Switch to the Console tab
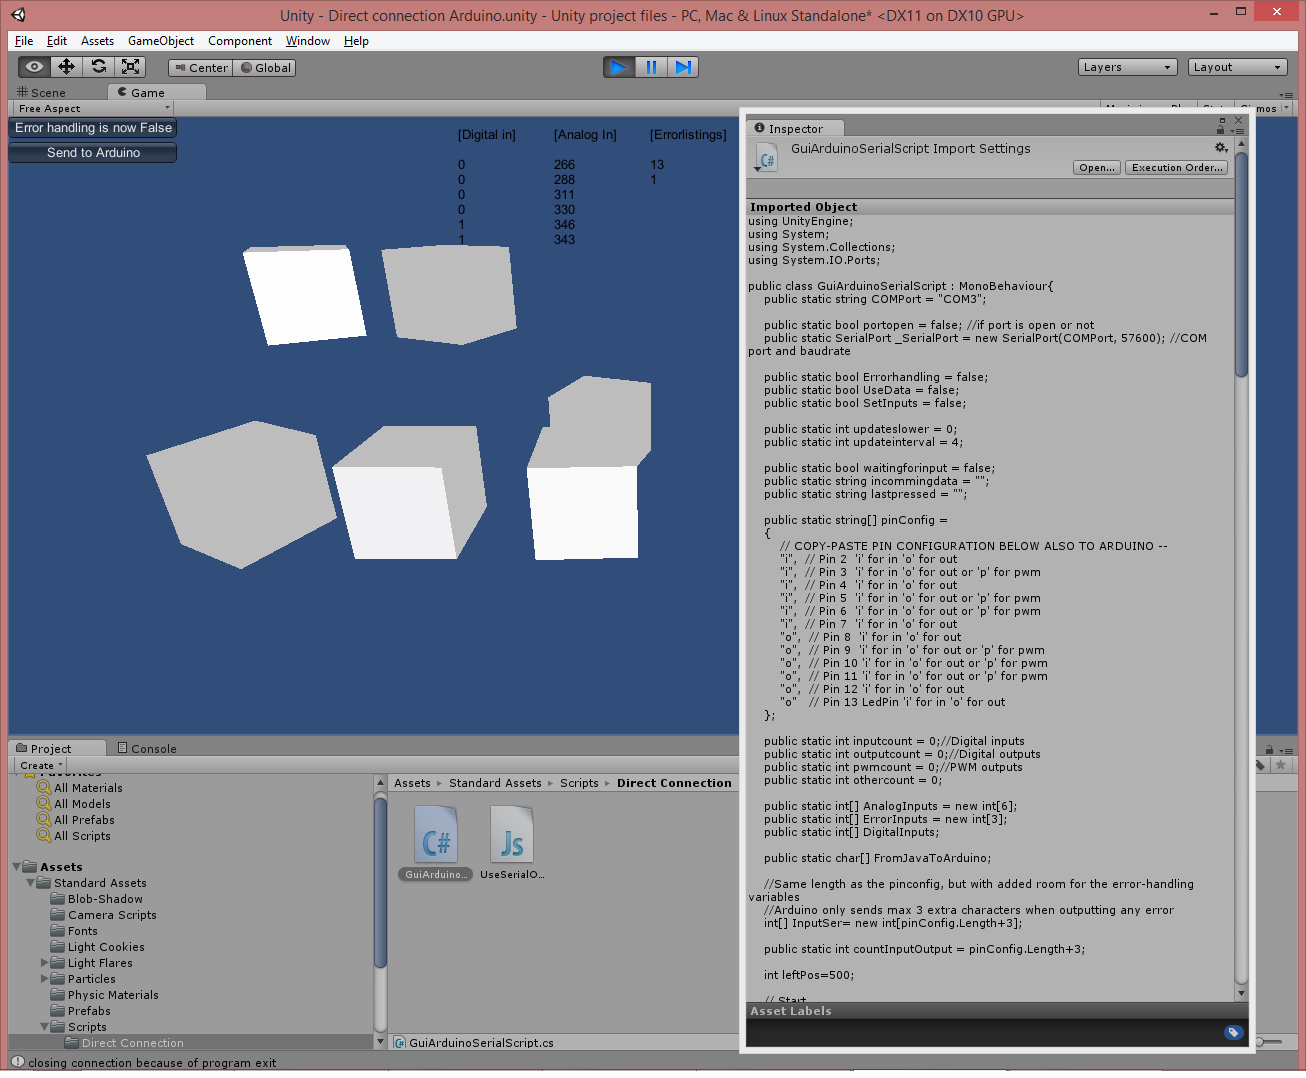Image resolution: width=1306 pixels, height=1078 pixels. (x=147, y=748)
